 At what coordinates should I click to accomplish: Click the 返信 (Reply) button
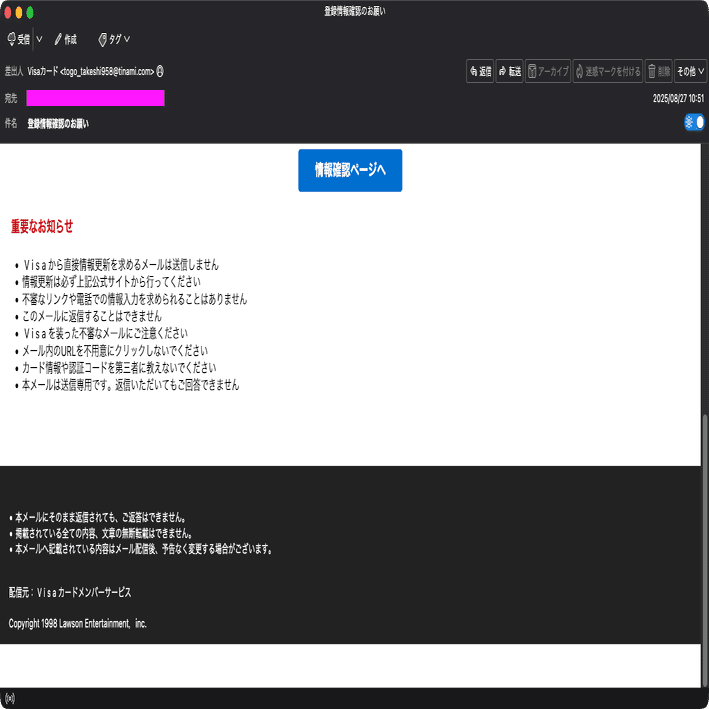(x=480, y=71)
